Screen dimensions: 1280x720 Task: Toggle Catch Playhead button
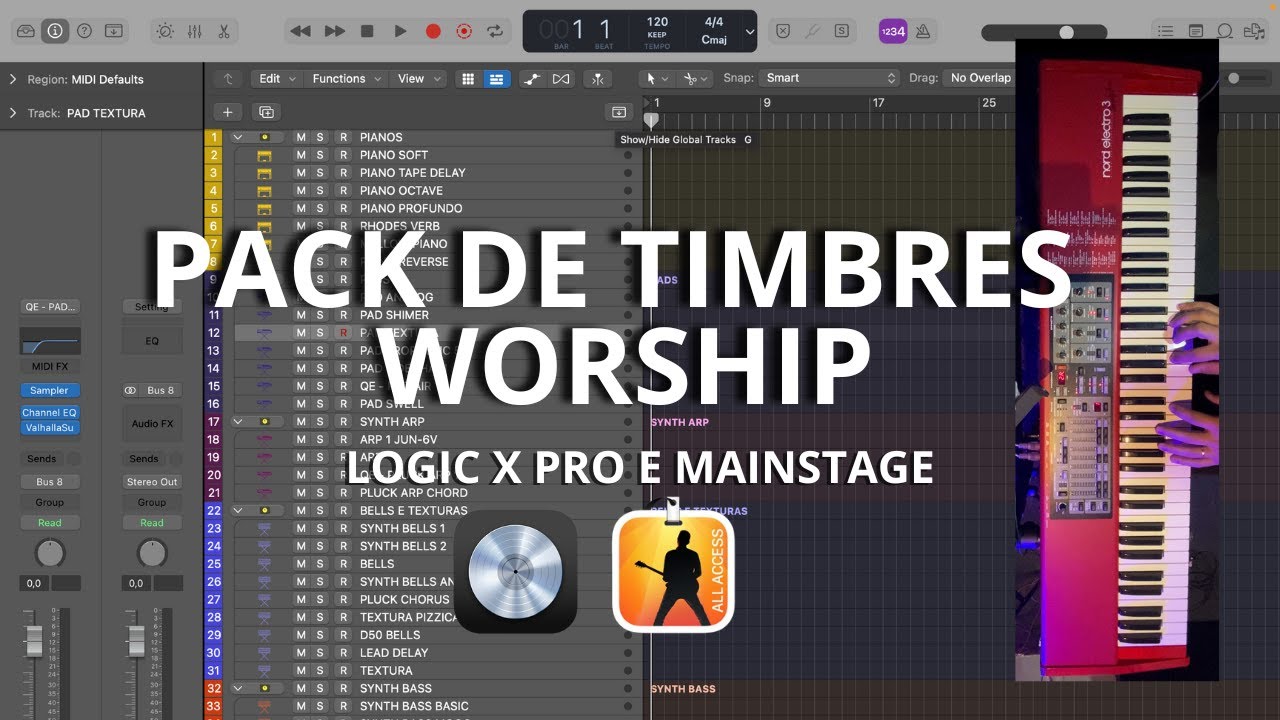point(598,79)
